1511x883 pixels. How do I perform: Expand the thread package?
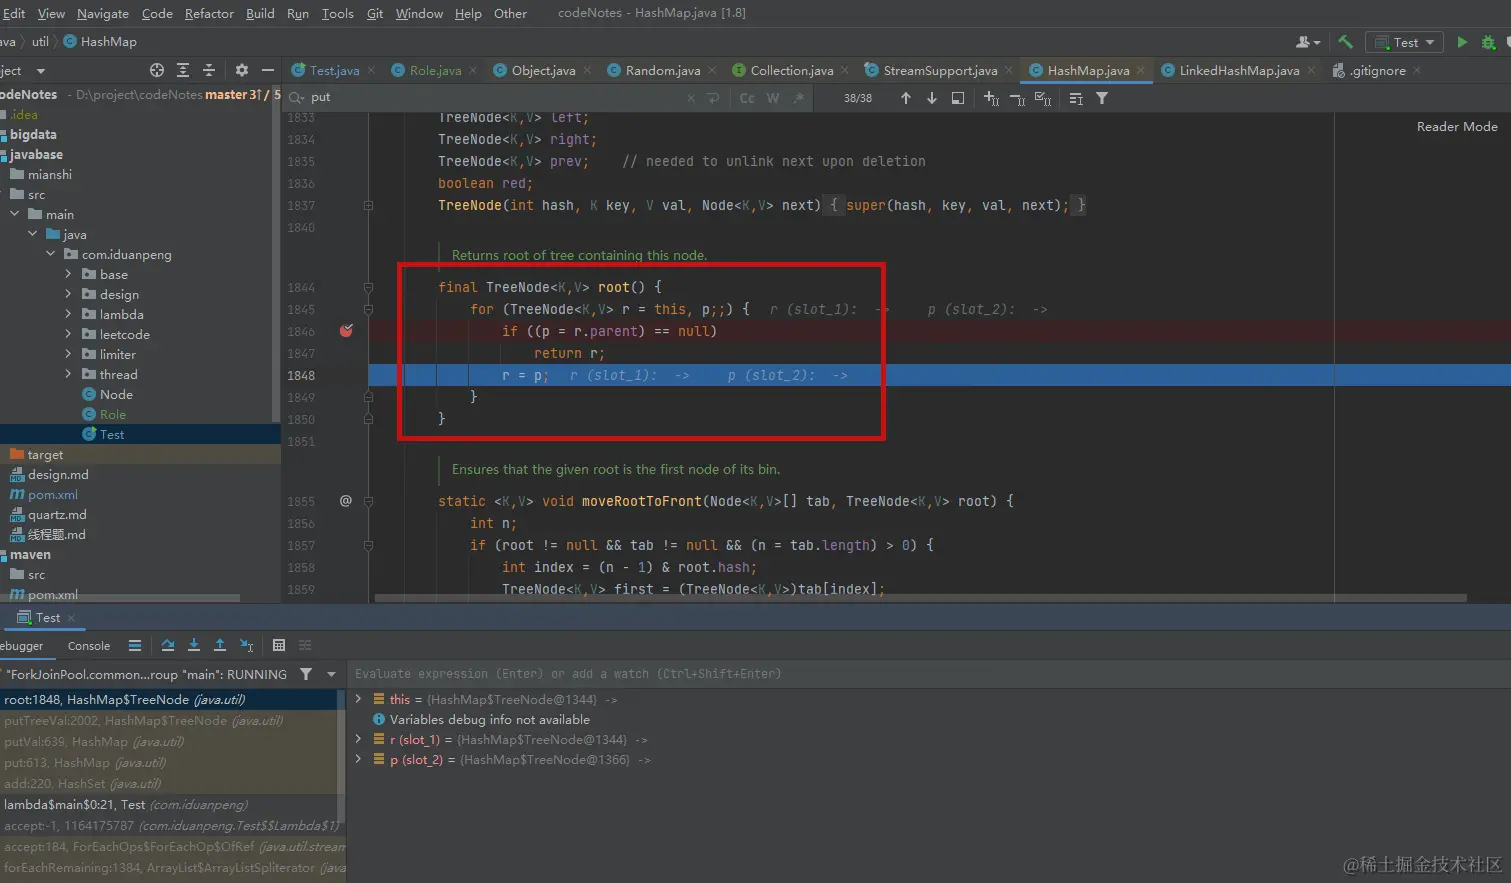coord(68,374)
